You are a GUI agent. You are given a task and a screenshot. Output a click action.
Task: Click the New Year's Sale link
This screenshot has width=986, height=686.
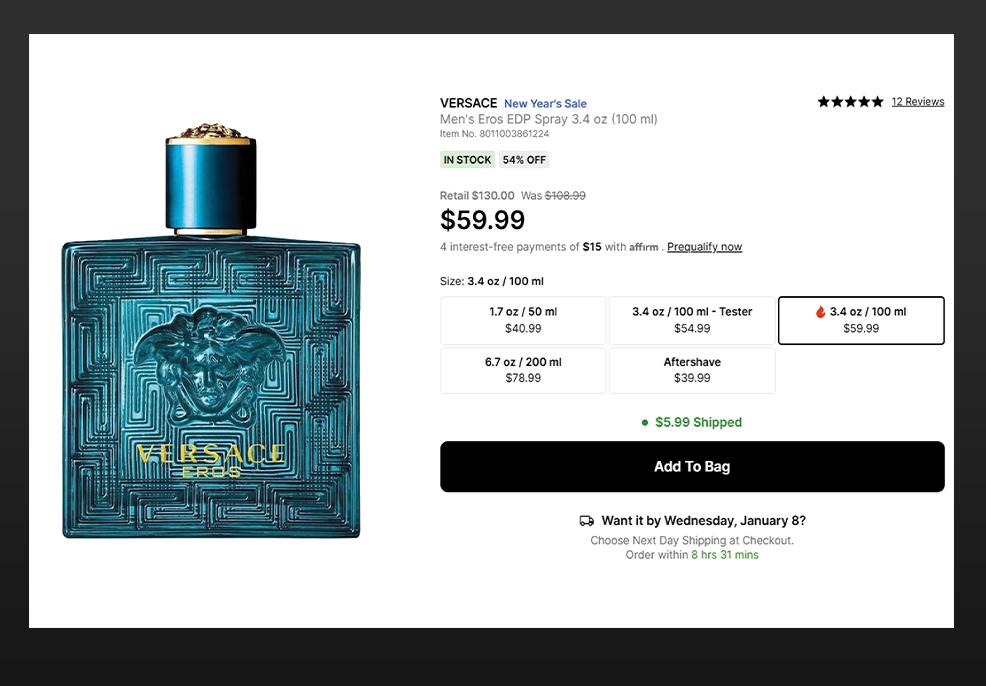545,104
